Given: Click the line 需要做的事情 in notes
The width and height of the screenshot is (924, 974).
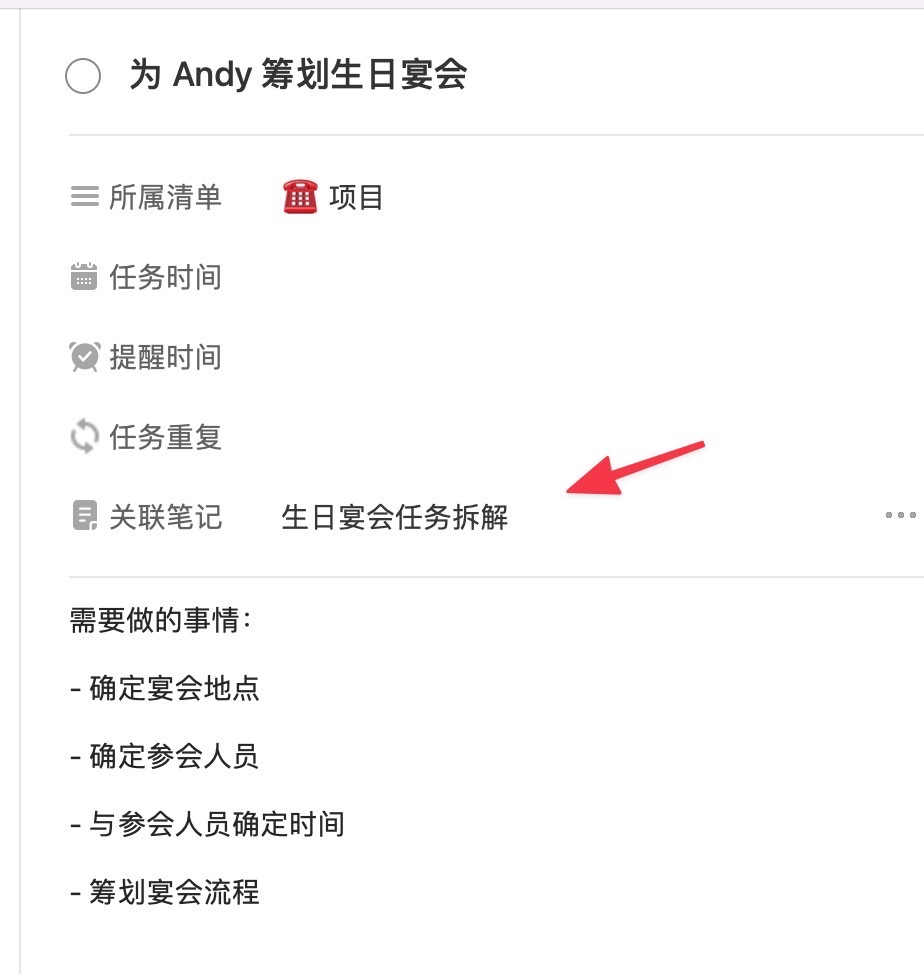Looking at the screenshot, I should tap(160, 620).
